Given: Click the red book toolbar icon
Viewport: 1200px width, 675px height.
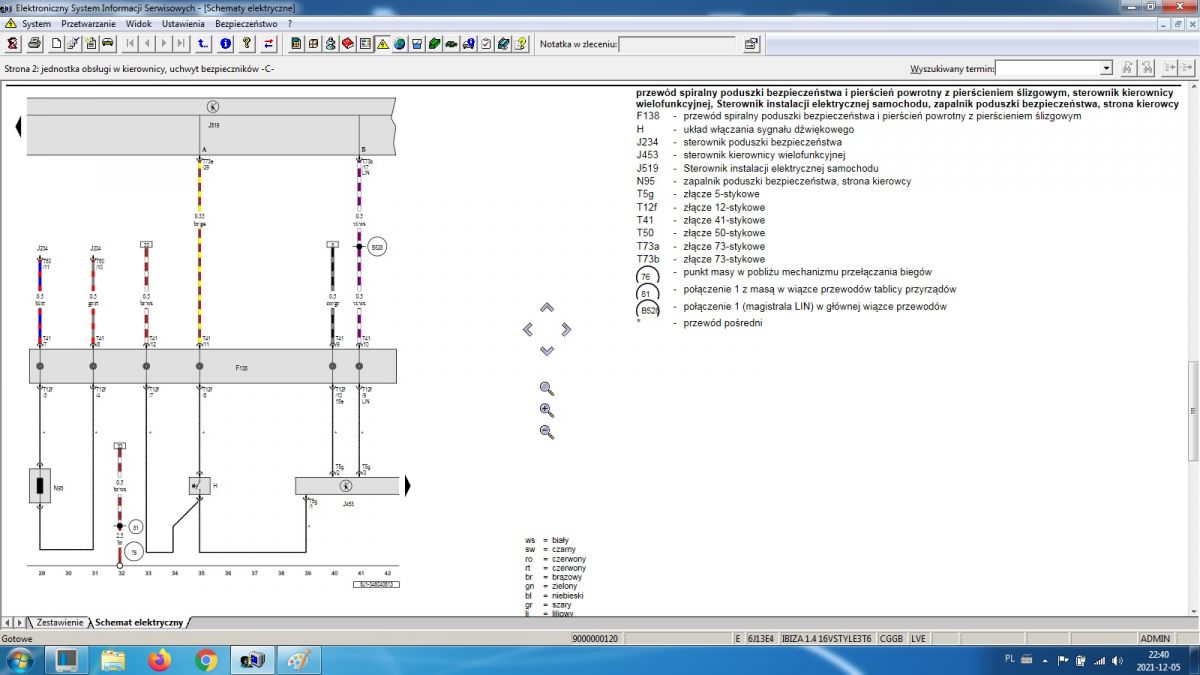Looking at the screenshot, I should click(348, 44).
